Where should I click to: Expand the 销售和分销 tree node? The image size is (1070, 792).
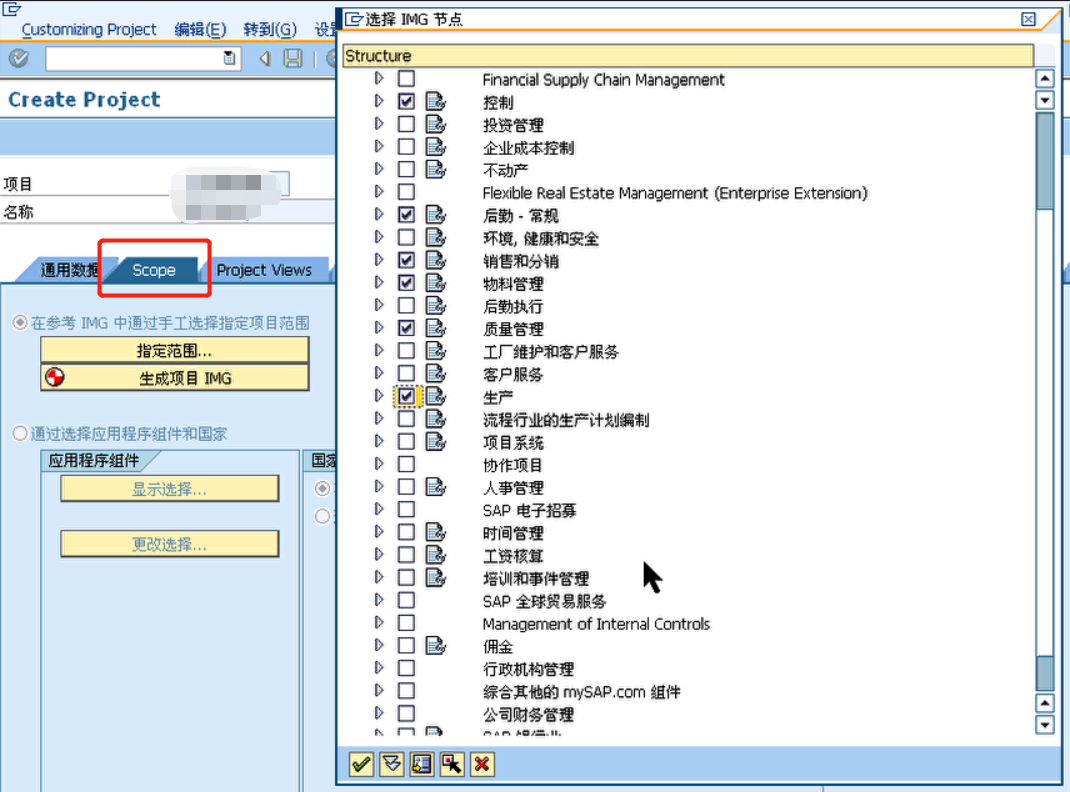click(x=380, y=260)
